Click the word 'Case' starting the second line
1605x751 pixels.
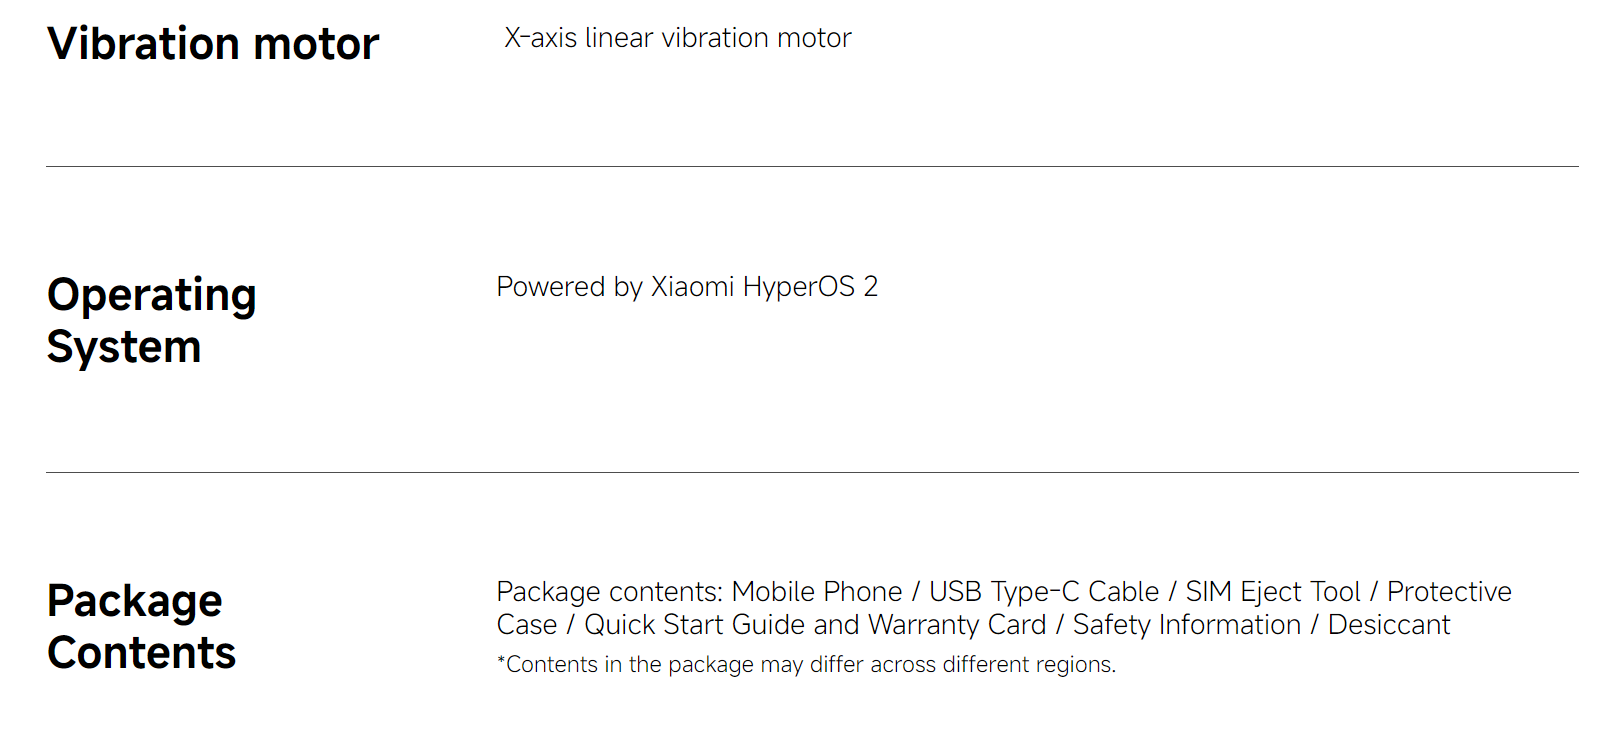[x=527, y=625]
